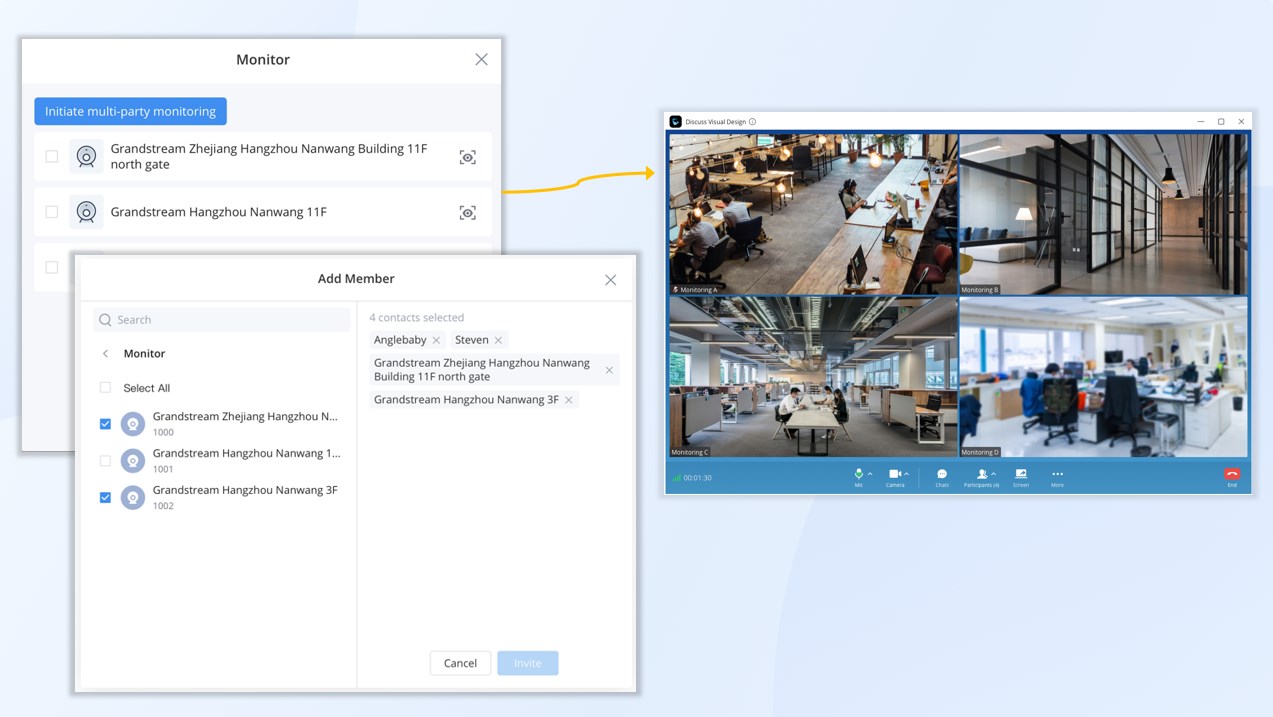
Task: Uncheck Grandstream Hangzhou Nanwang 3F checkbox
Action: (x=105, y=497)
